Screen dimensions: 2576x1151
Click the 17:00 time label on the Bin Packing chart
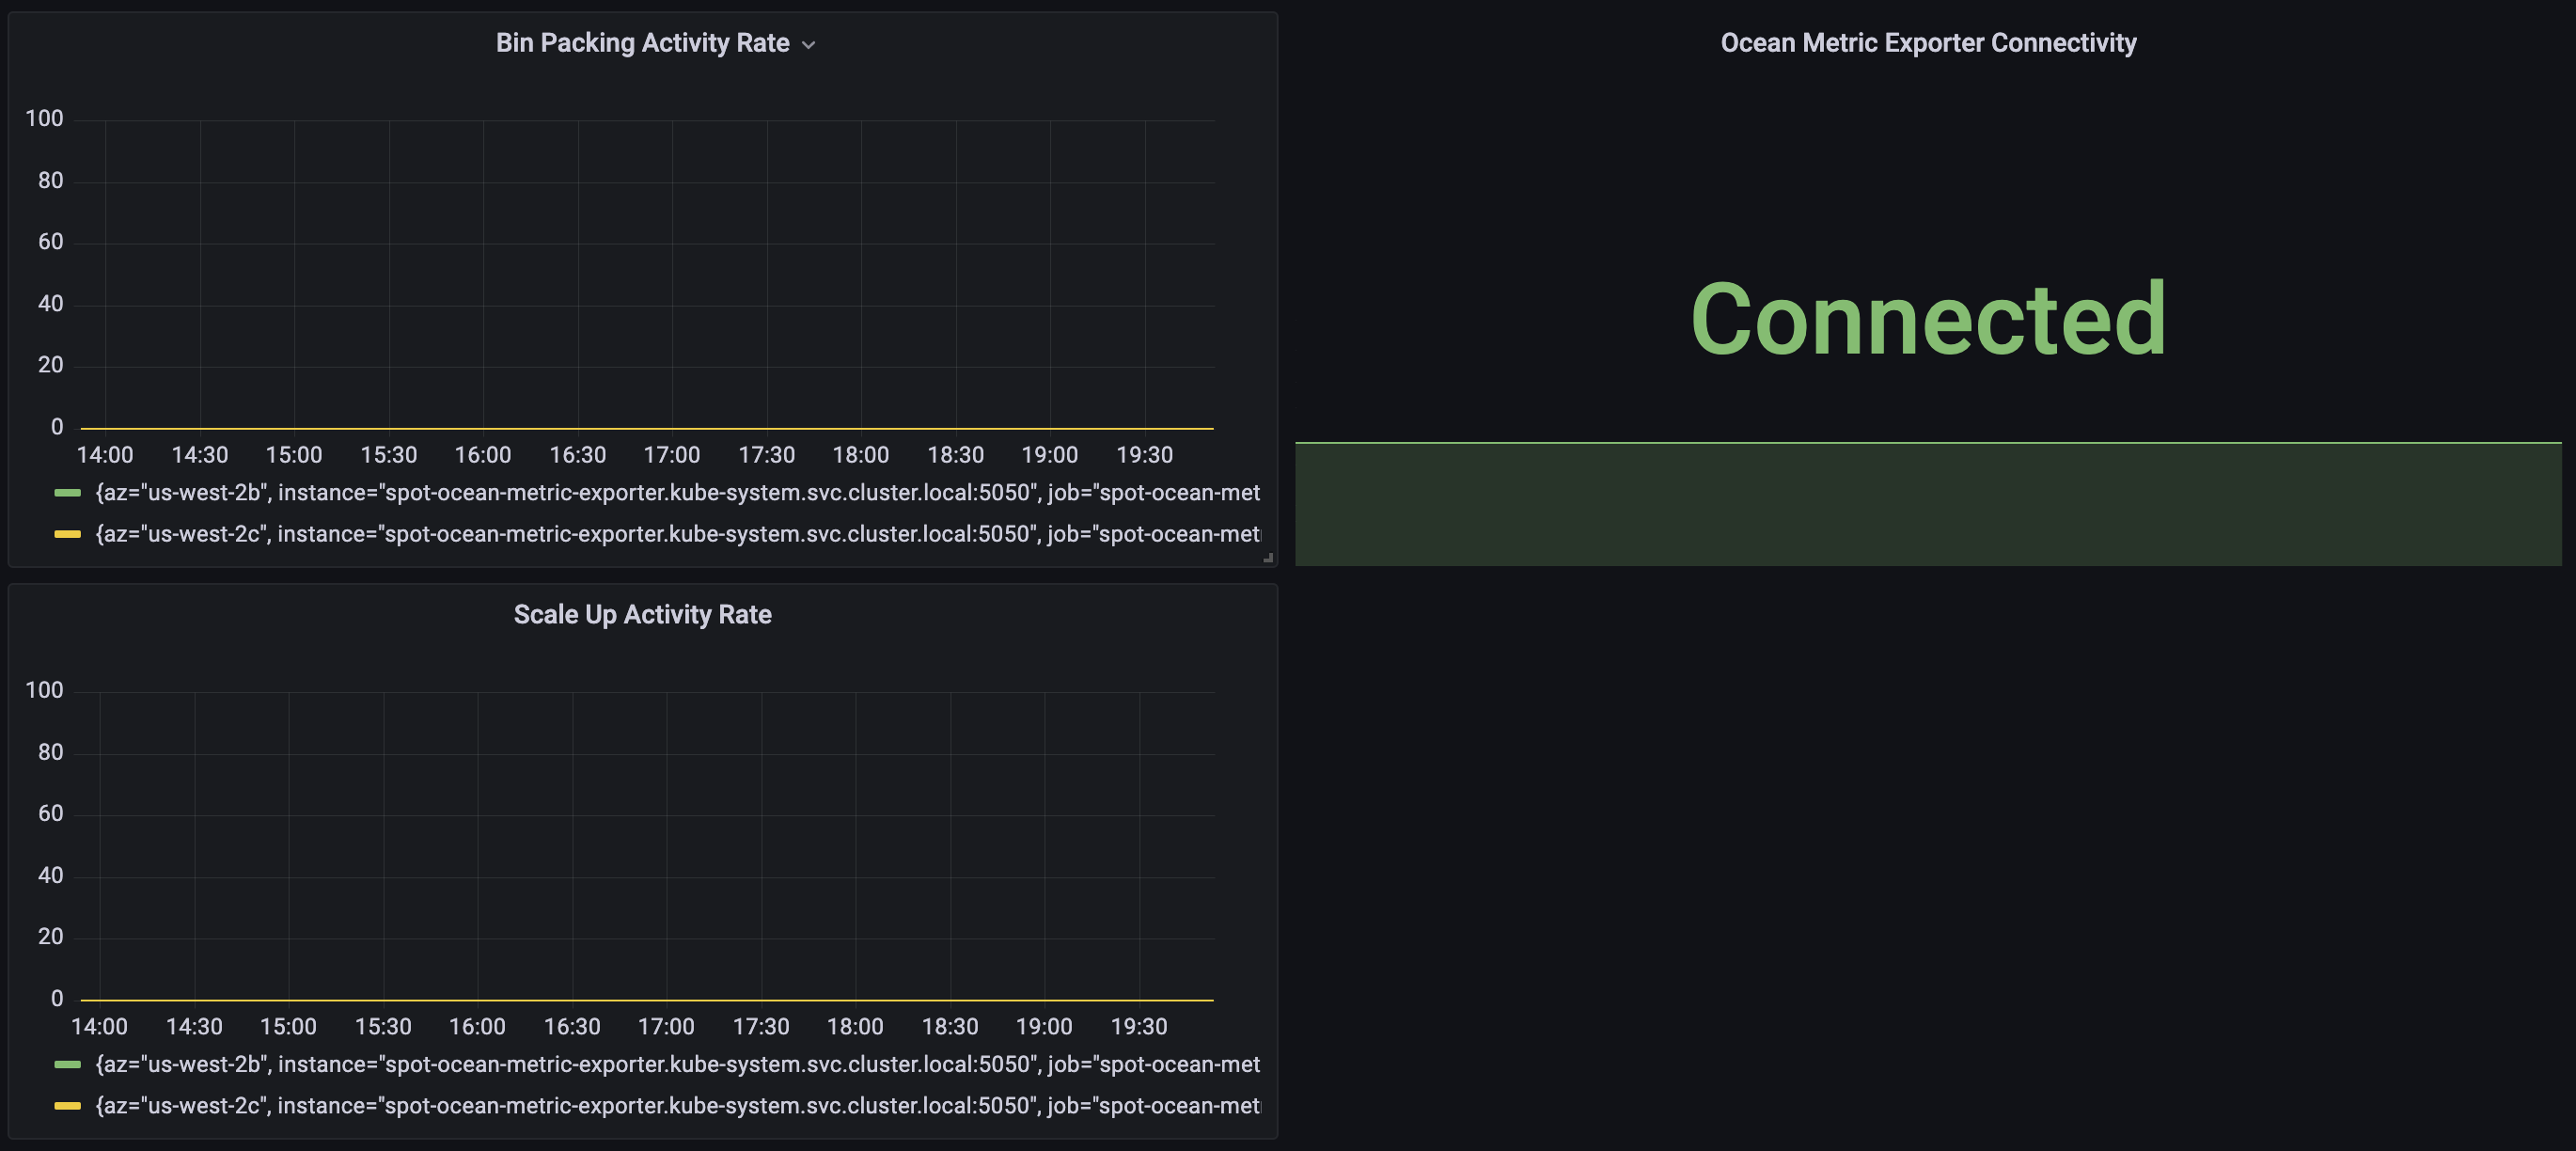pos(671,455)
